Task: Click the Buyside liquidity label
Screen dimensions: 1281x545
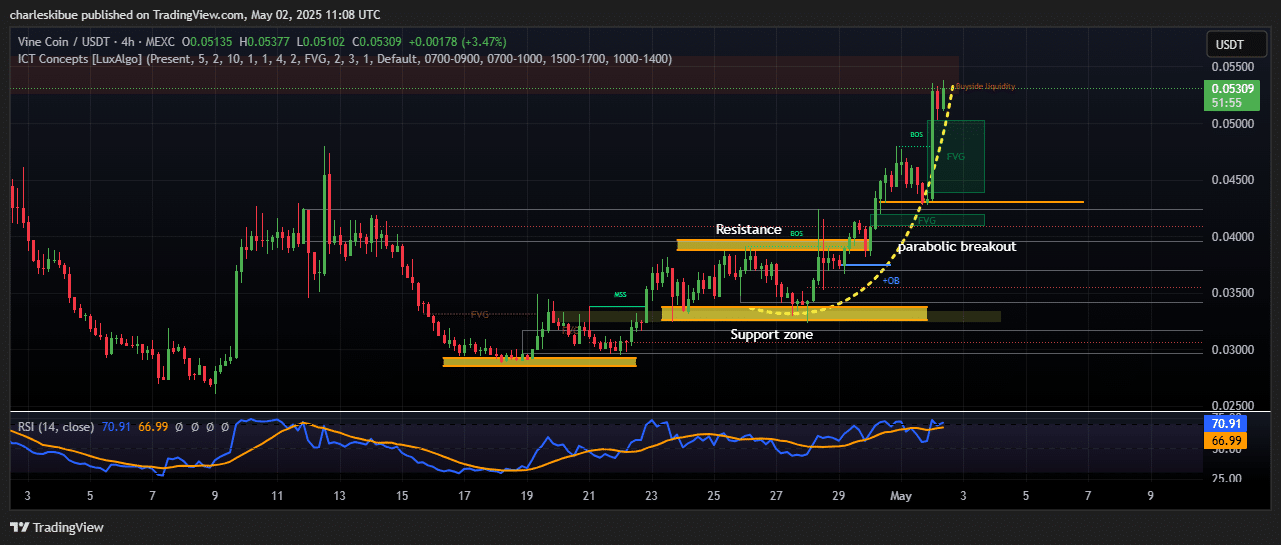Action: pos(987,87)
